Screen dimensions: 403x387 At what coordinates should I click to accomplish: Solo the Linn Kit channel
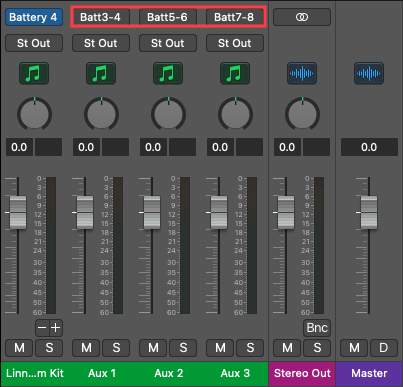[49, 348]
